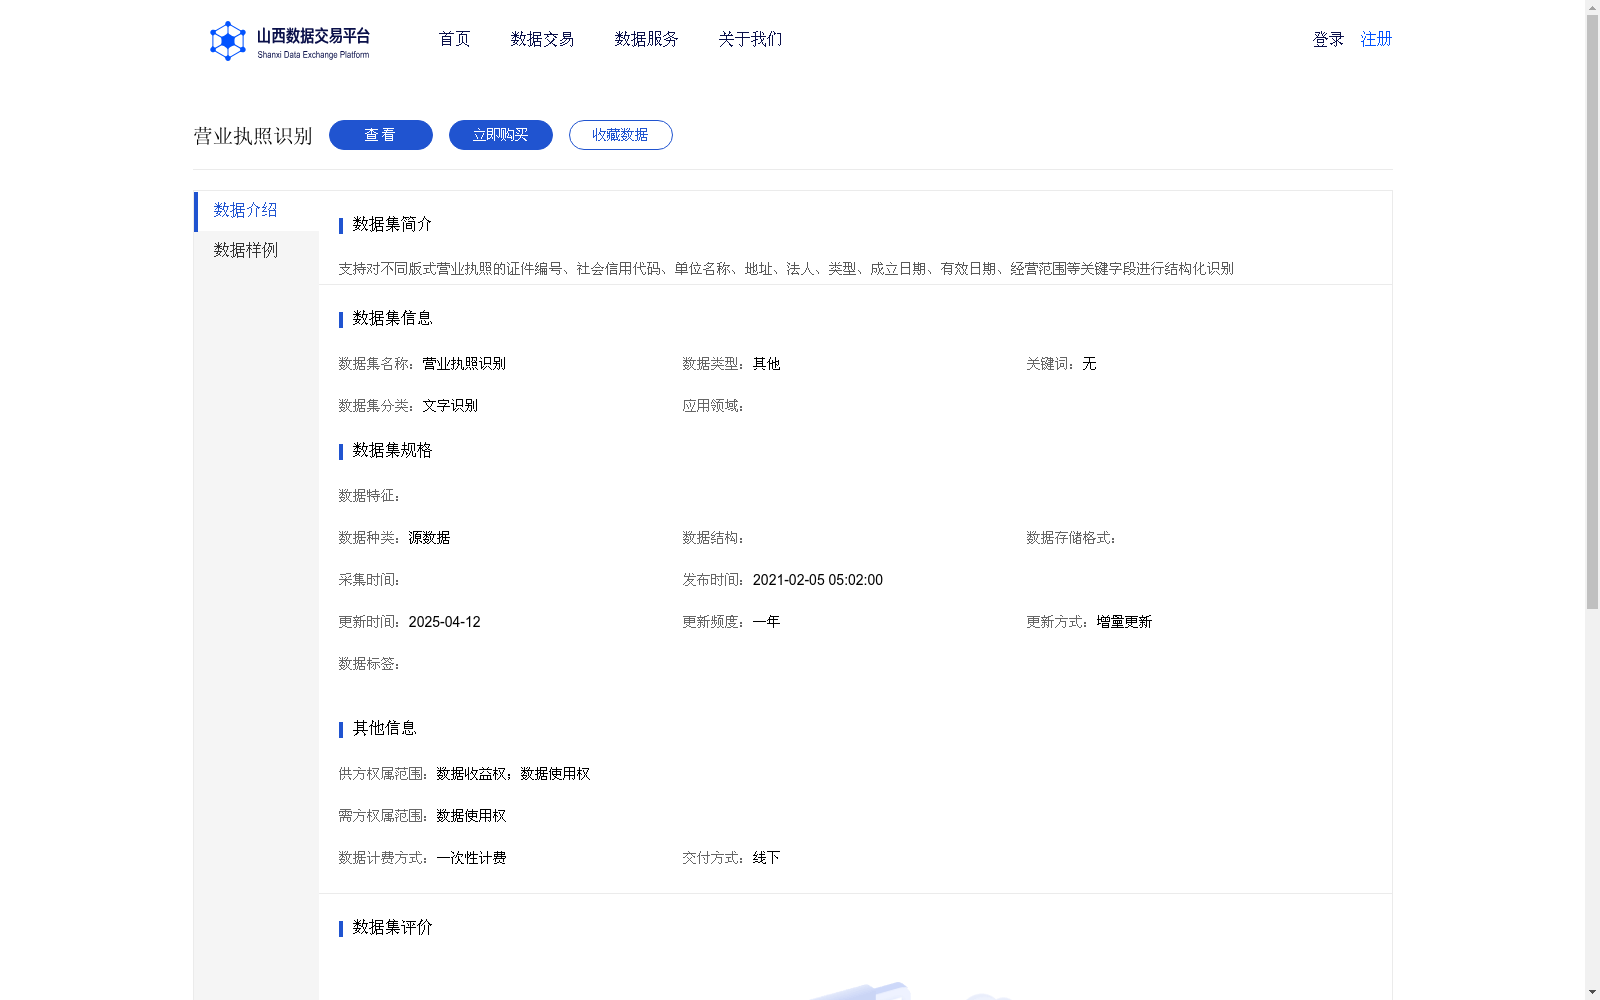The image size is (1600, 1000).
Task: Click the 查看 button
Action: [381, 135]
